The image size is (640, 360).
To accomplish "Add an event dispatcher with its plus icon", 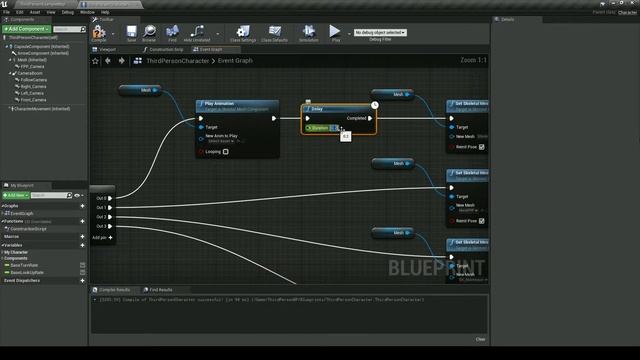I will (x=82, y=280).
